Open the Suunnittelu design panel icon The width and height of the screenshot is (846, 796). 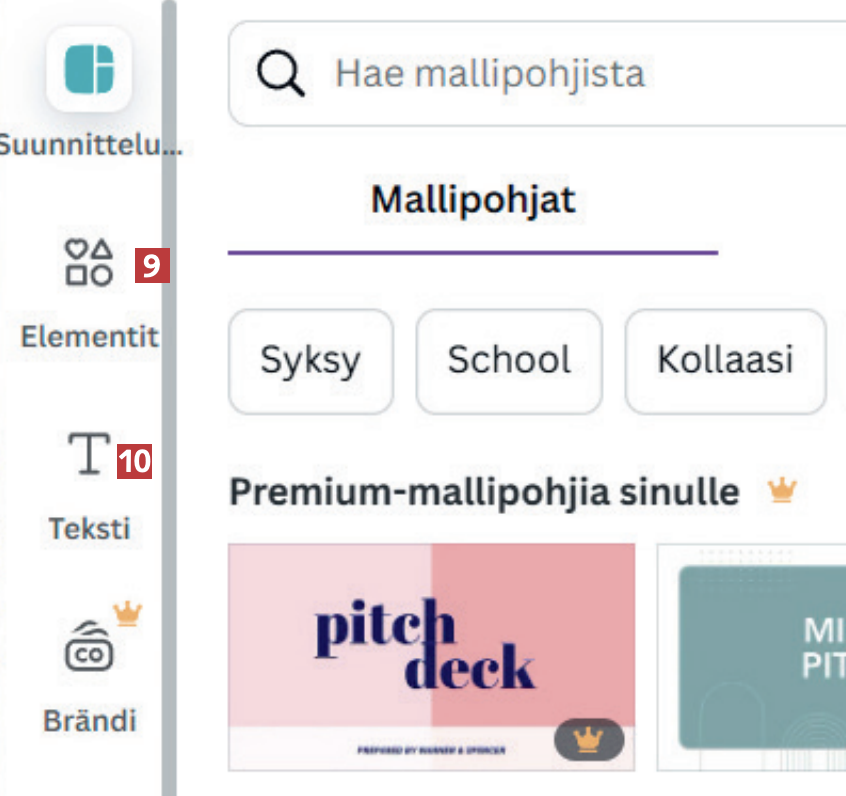(x=89, y=69)
